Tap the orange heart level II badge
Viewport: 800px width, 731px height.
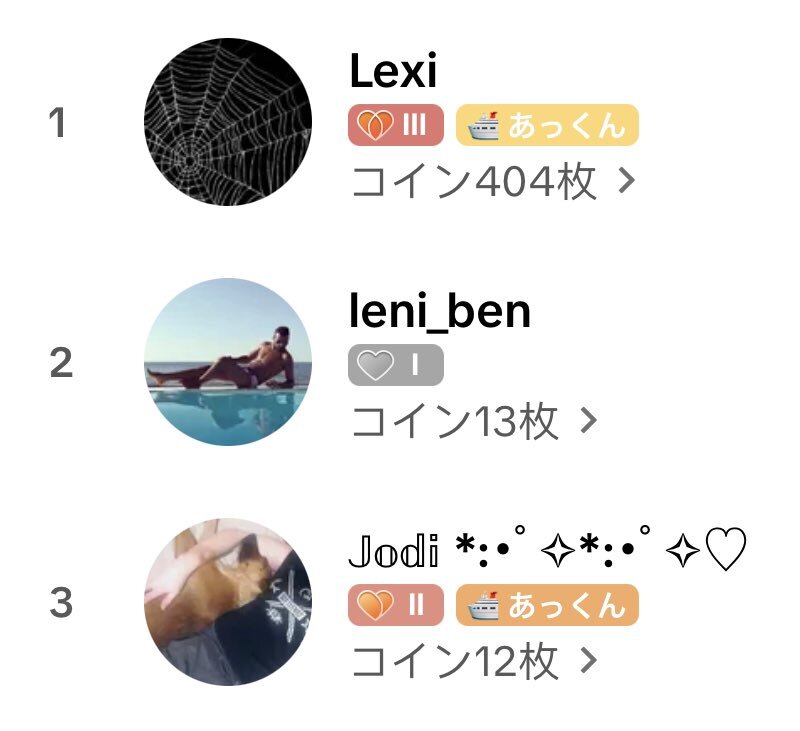point(395,605)
